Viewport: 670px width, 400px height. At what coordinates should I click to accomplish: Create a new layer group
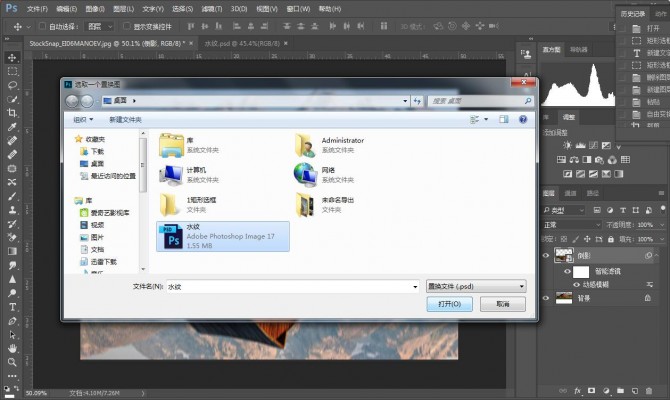[x=620, y=391]
